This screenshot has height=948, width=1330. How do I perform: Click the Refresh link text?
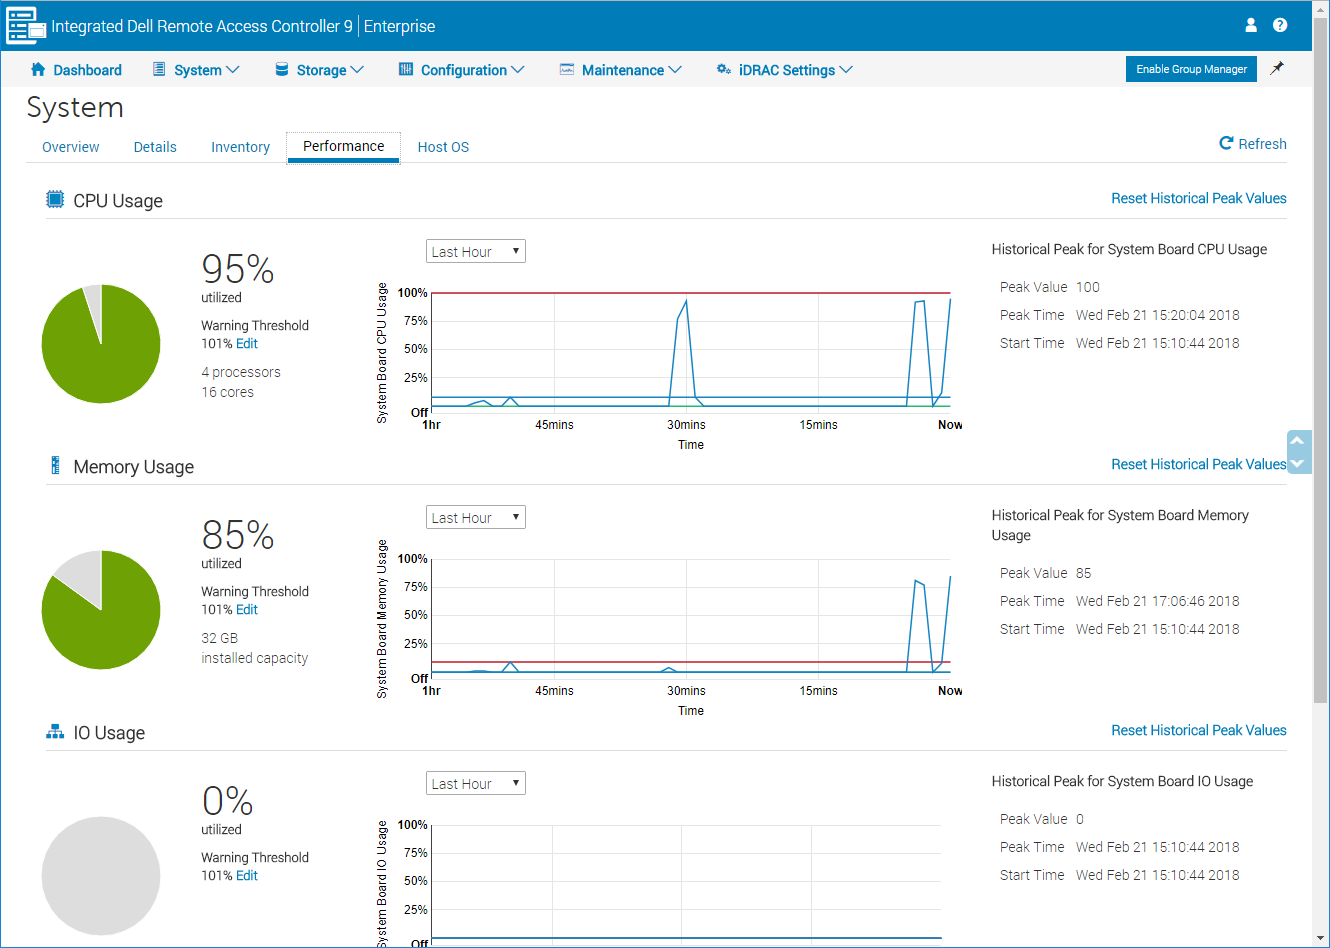coord(1262,144)
